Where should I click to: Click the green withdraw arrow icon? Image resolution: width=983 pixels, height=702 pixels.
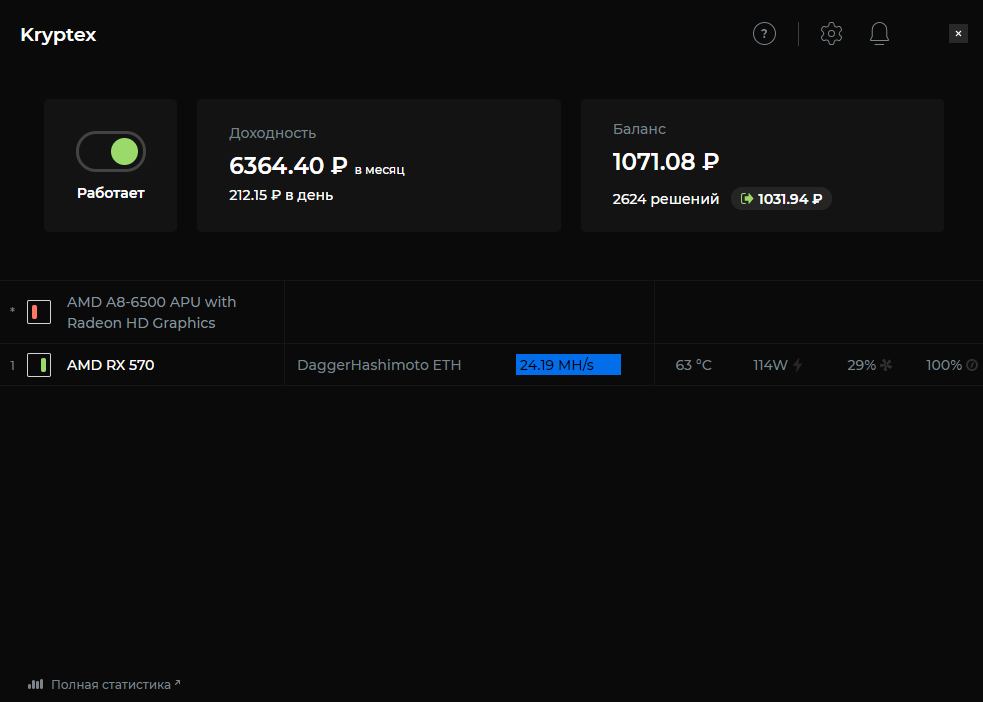pos(747,199)
